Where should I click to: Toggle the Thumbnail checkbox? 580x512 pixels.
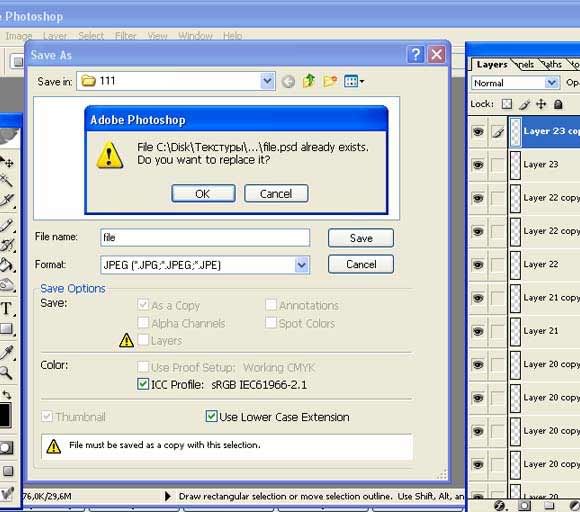click(47, 416)
